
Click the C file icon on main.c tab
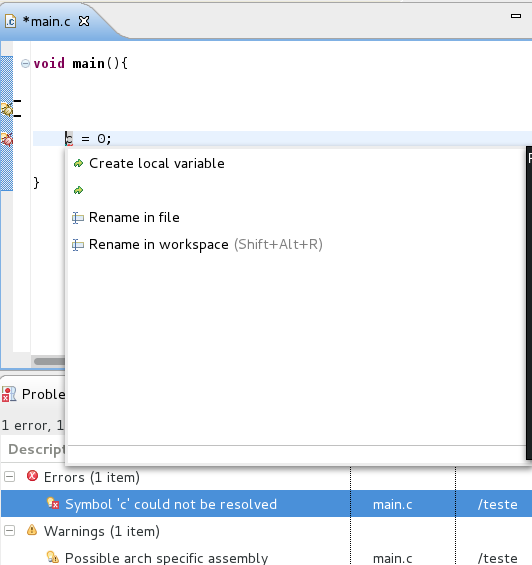[x=10, y=22]
